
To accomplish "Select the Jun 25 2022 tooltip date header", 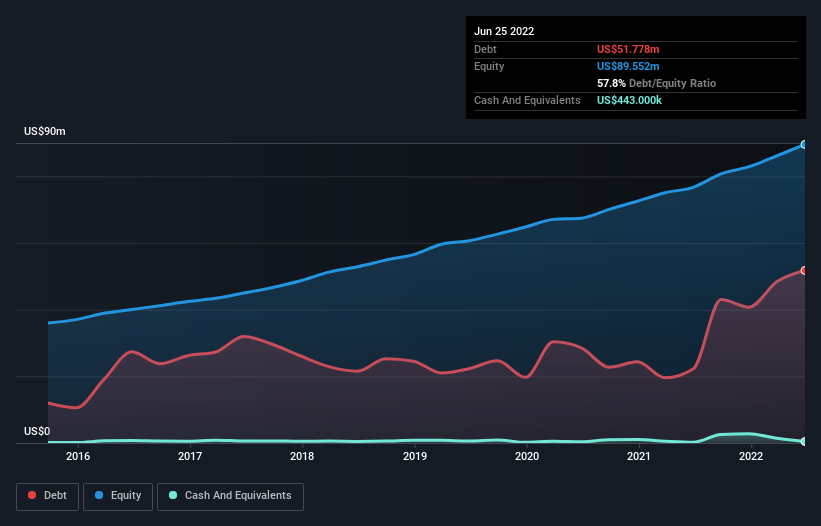I will tap(504, 31).
